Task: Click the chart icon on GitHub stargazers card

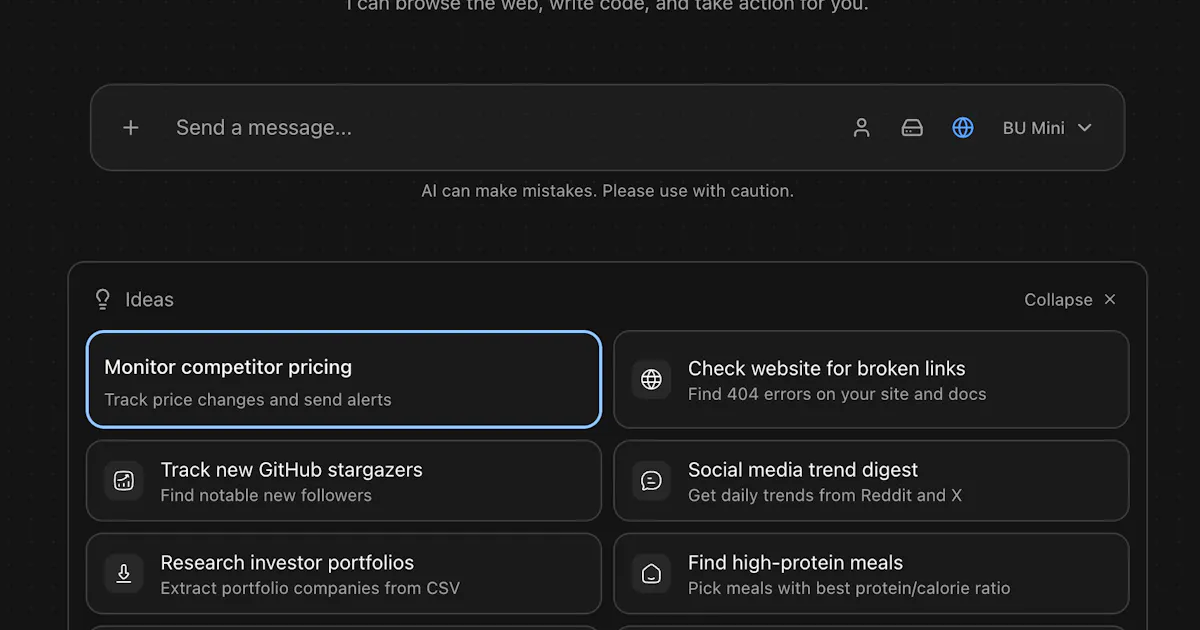Action: pos(124,481)
